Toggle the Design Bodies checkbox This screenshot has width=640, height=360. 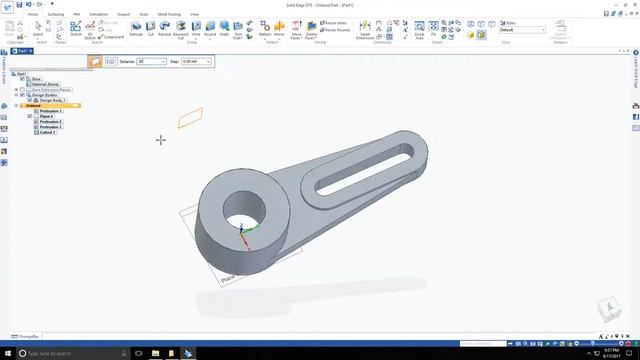[22, 95]
